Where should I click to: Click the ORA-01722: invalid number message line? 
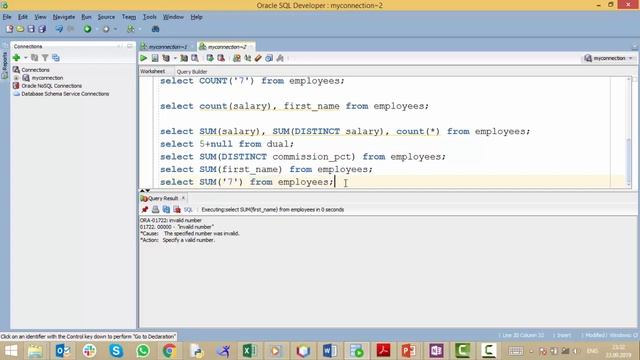click(171, 220)
